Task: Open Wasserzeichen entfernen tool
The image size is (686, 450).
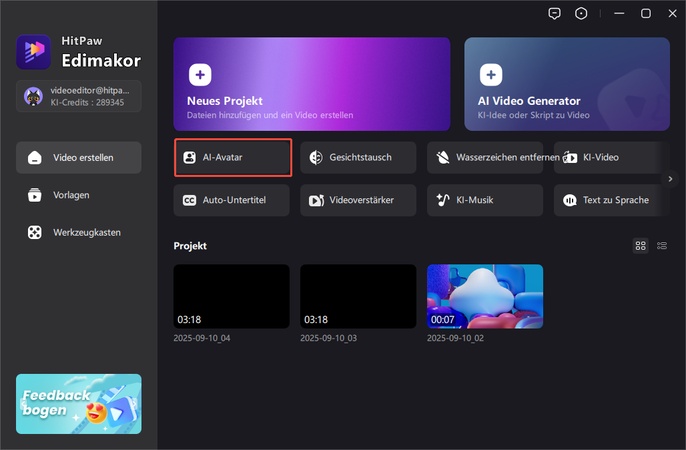Action: [485, 157]
